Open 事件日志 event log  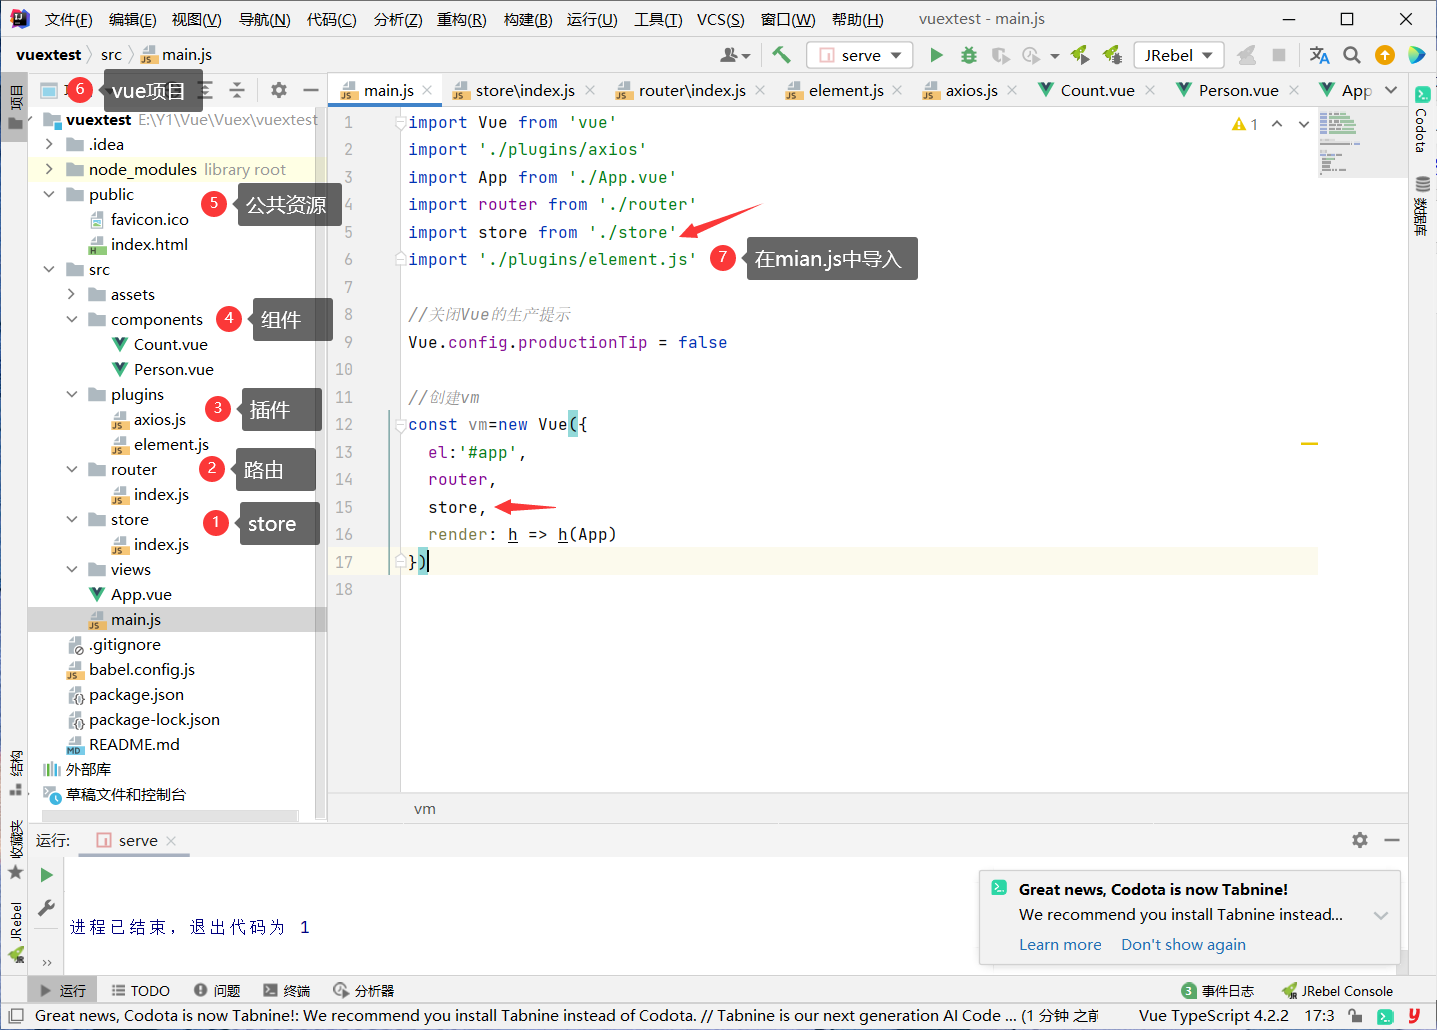tap(1217, 991)
